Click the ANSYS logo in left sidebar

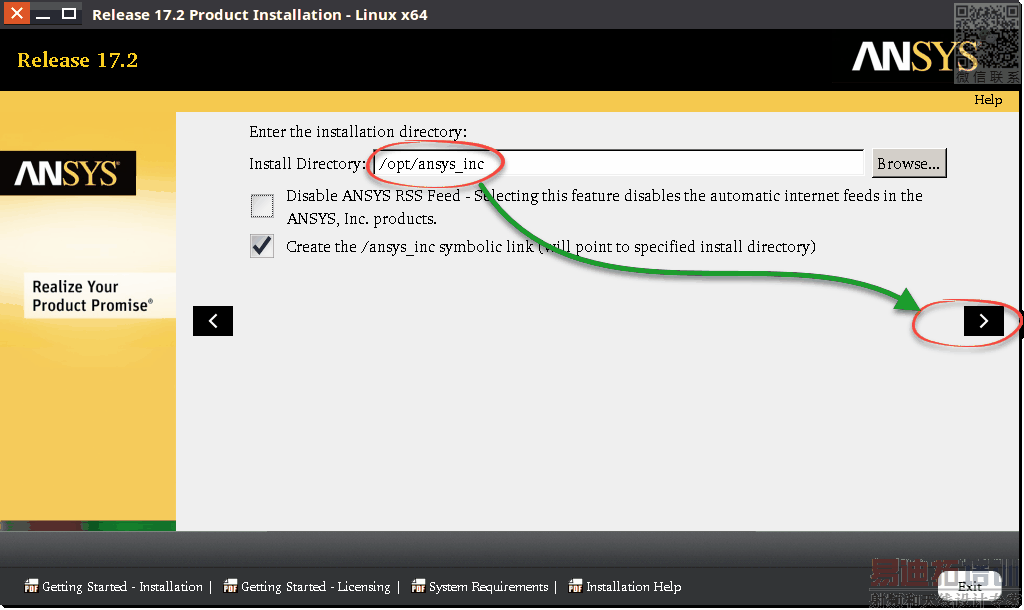coord(68,173)
